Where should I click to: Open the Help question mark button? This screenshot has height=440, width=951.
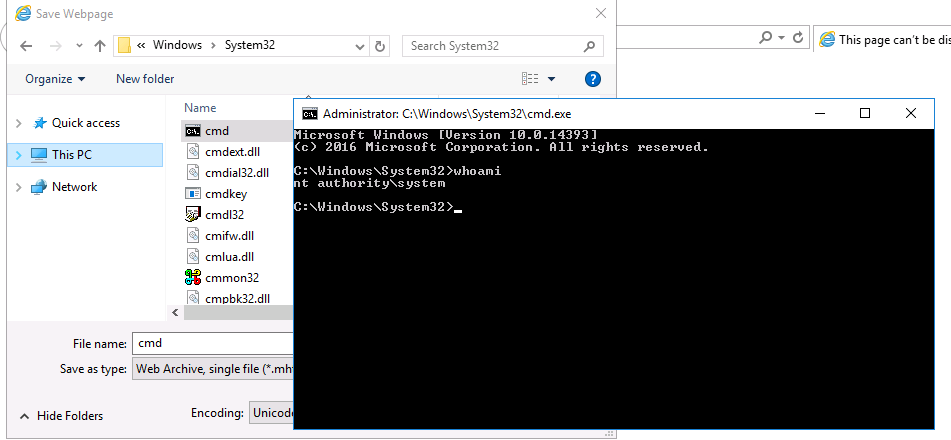(593, 79)
